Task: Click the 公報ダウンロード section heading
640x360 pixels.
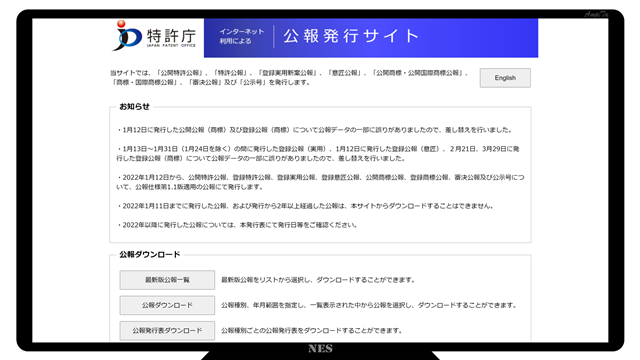Action: (x=149, y=254)
